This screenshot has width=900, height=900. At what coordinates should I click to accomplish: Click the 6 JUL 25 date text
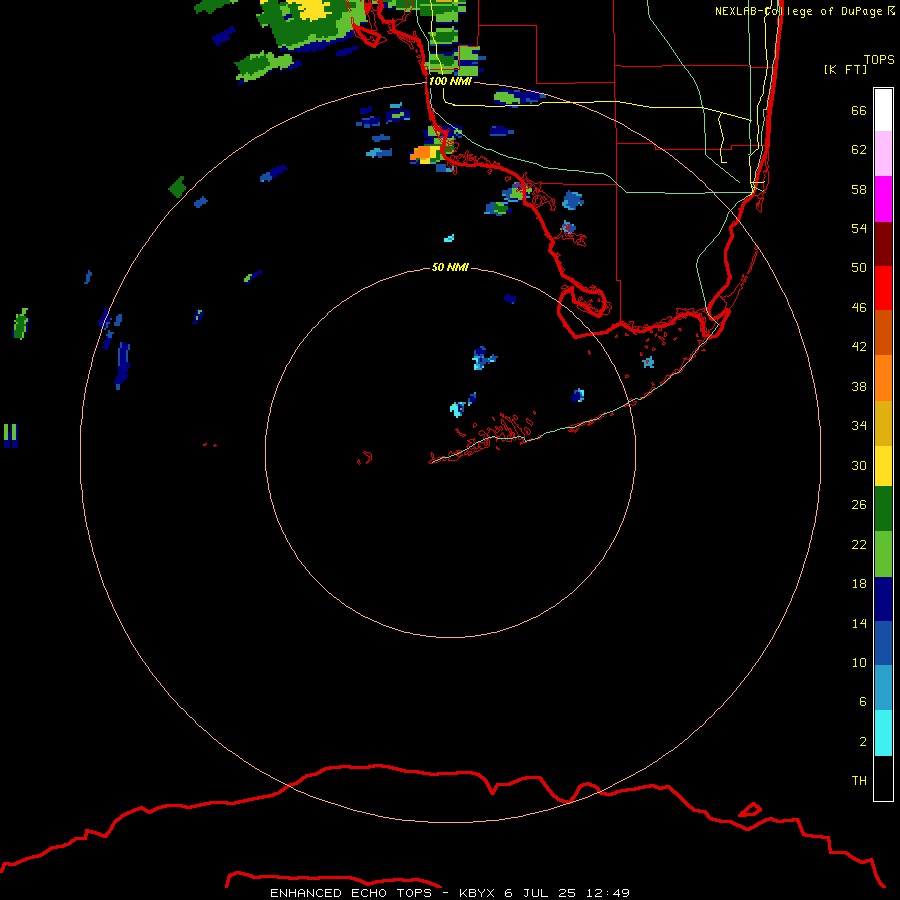tap(540, 893)
